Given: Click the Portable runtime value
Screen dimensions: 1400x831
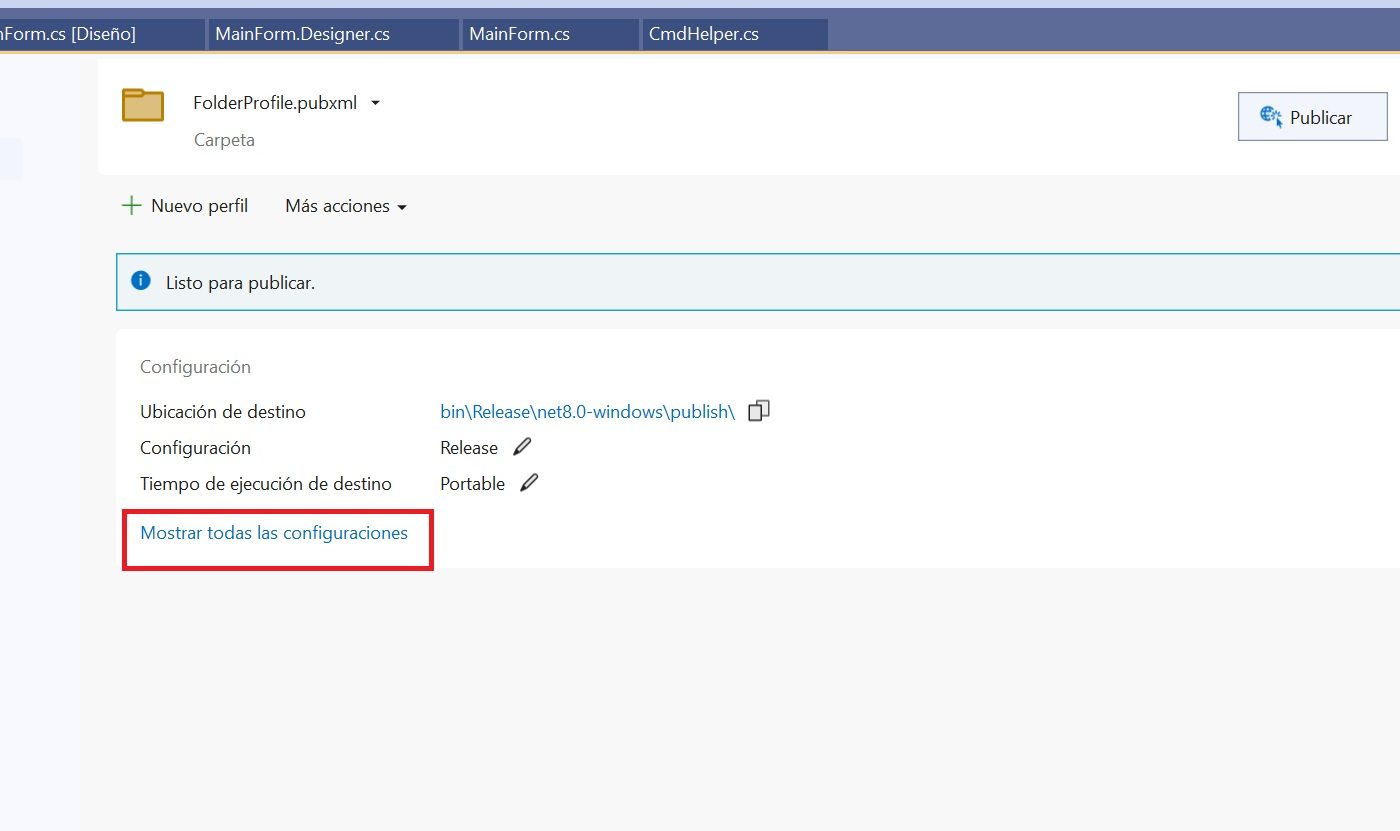Looking at the screenshot, I should click(x=472, y=484).
